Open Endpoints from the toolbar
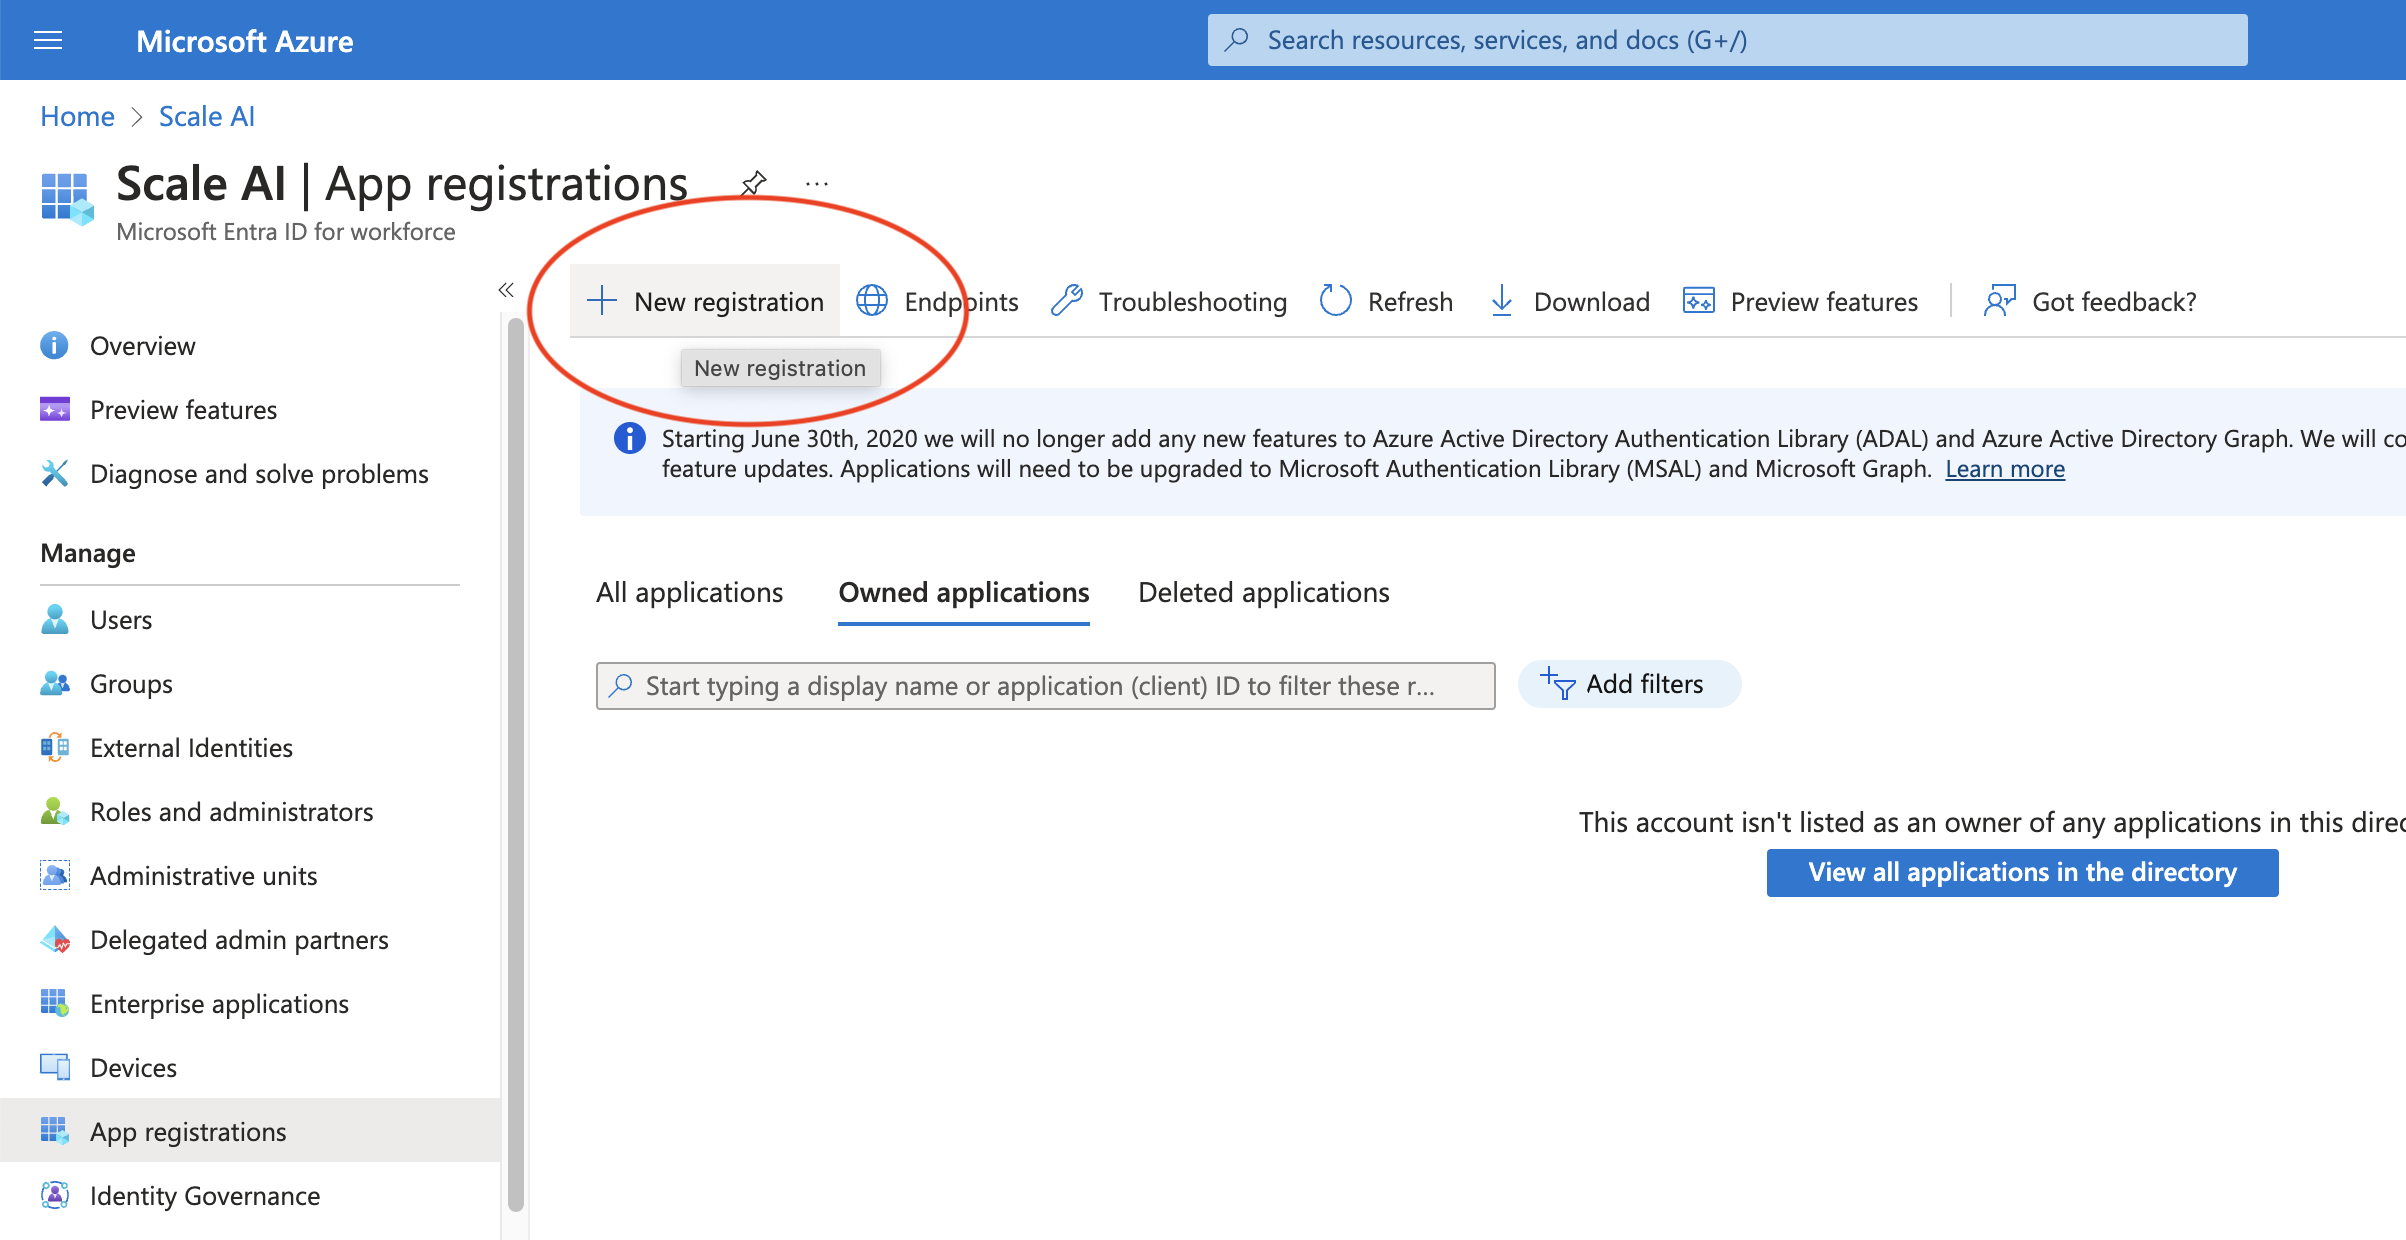The image size is (2406, 1240). tap(938, 301)
